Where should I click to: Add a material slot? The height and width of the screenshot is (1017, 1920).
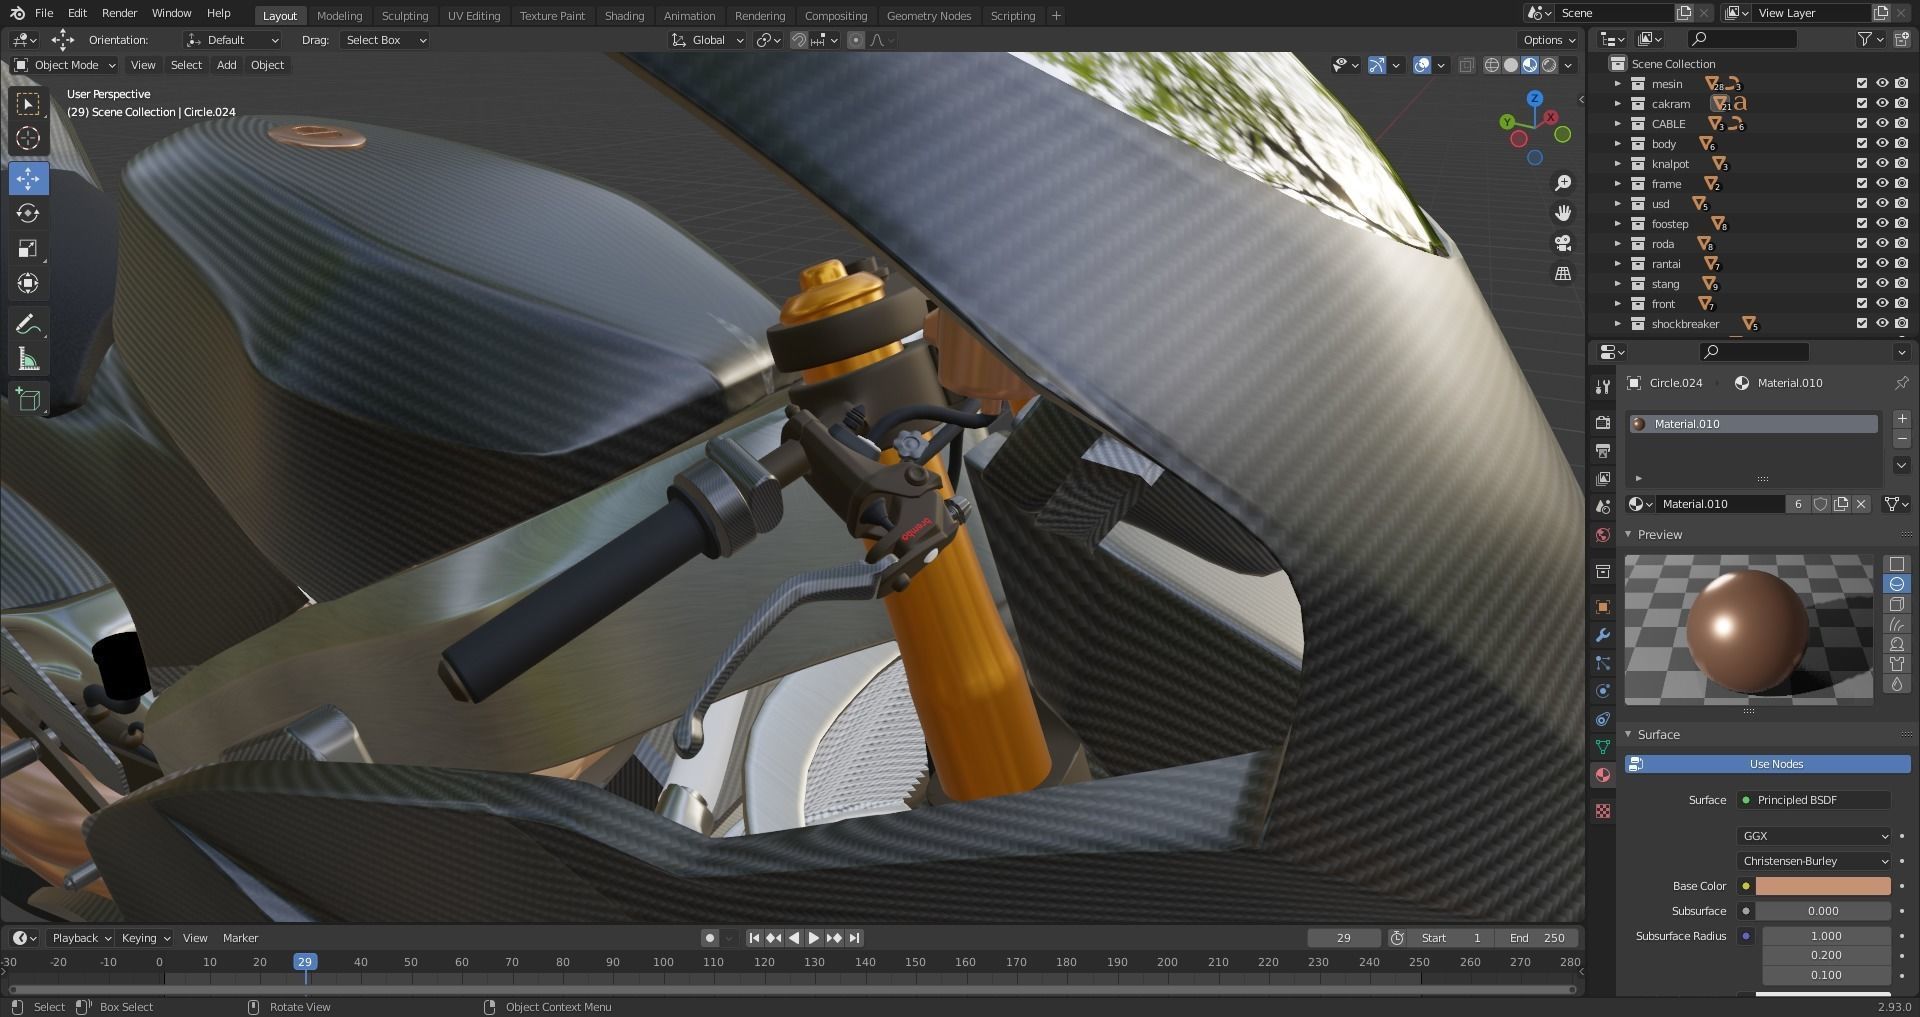(x=1901, y=419)
